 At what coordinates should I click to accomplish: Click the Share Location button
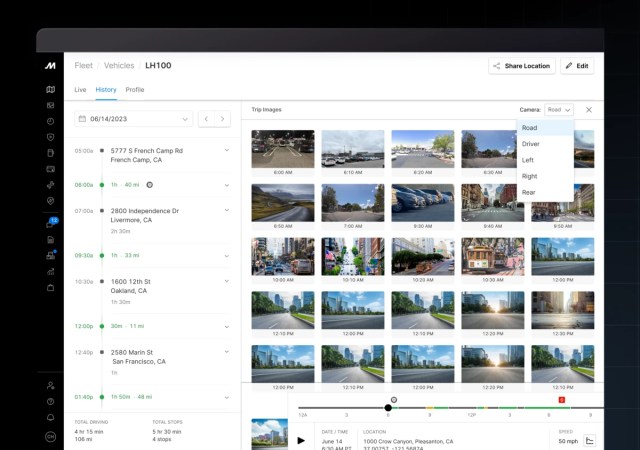(x=522, y=66)
